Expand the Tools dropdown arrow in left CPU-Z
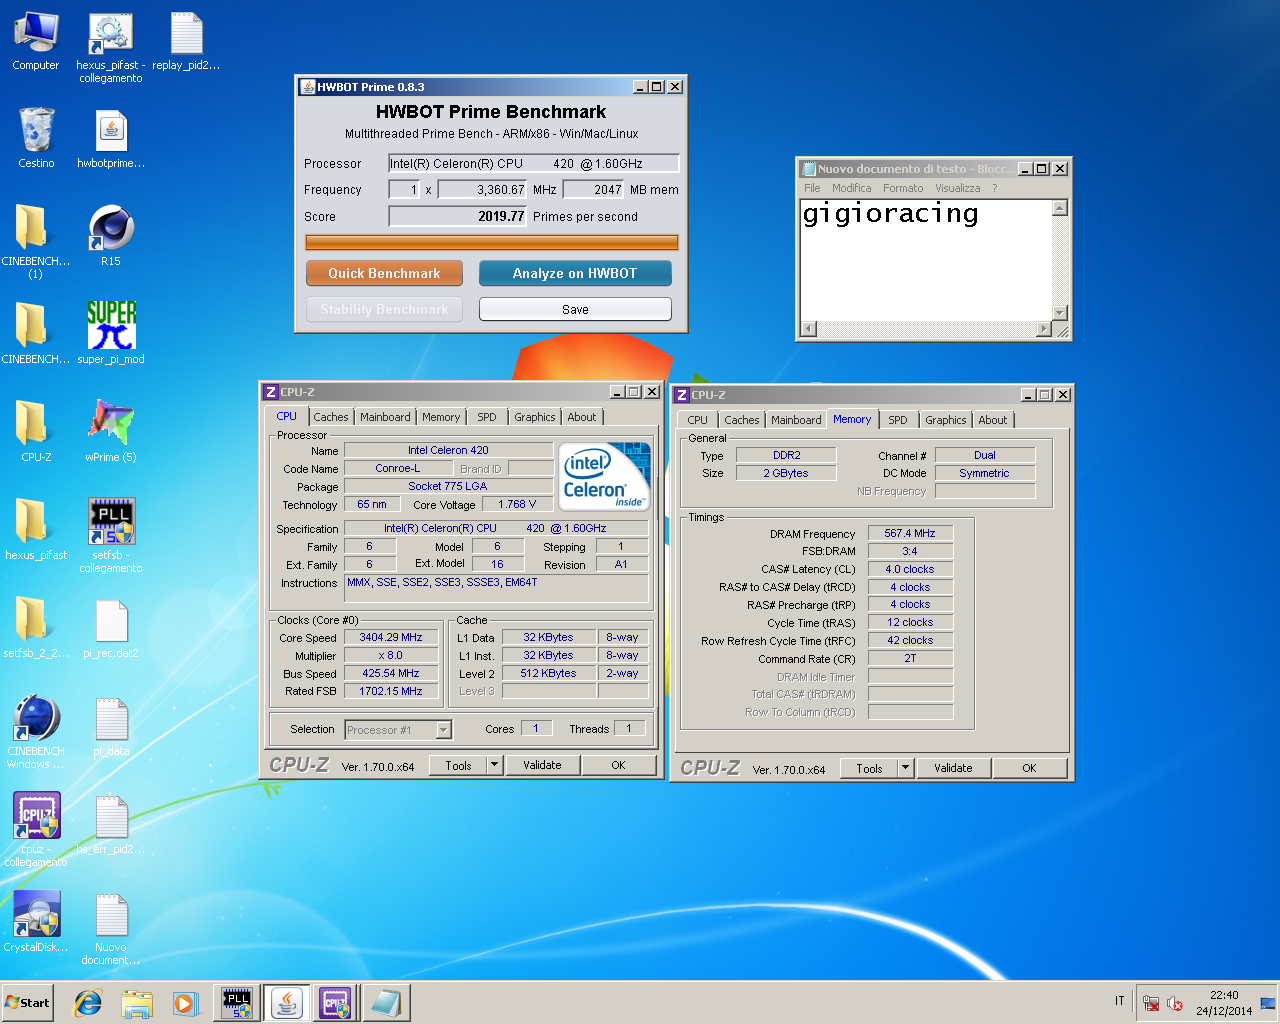Image resolution: width=1280 pixels, height=1024 pixels. pyautogui.click(x=494, y=765)
